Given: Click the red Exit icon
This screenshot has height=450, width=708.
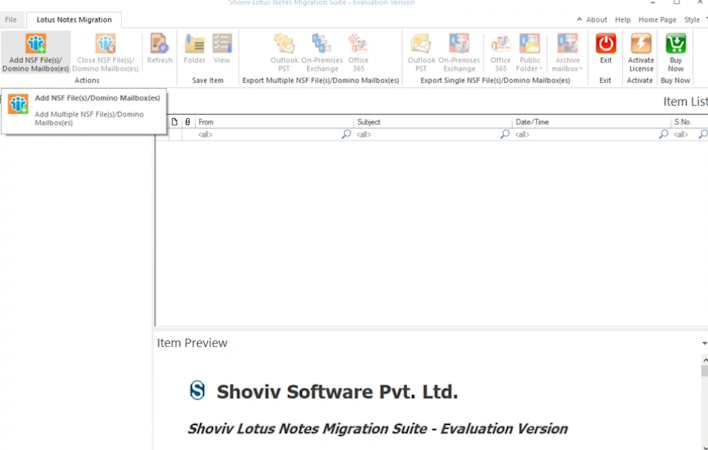Looking at the screenshot, I should pos(606,43).
